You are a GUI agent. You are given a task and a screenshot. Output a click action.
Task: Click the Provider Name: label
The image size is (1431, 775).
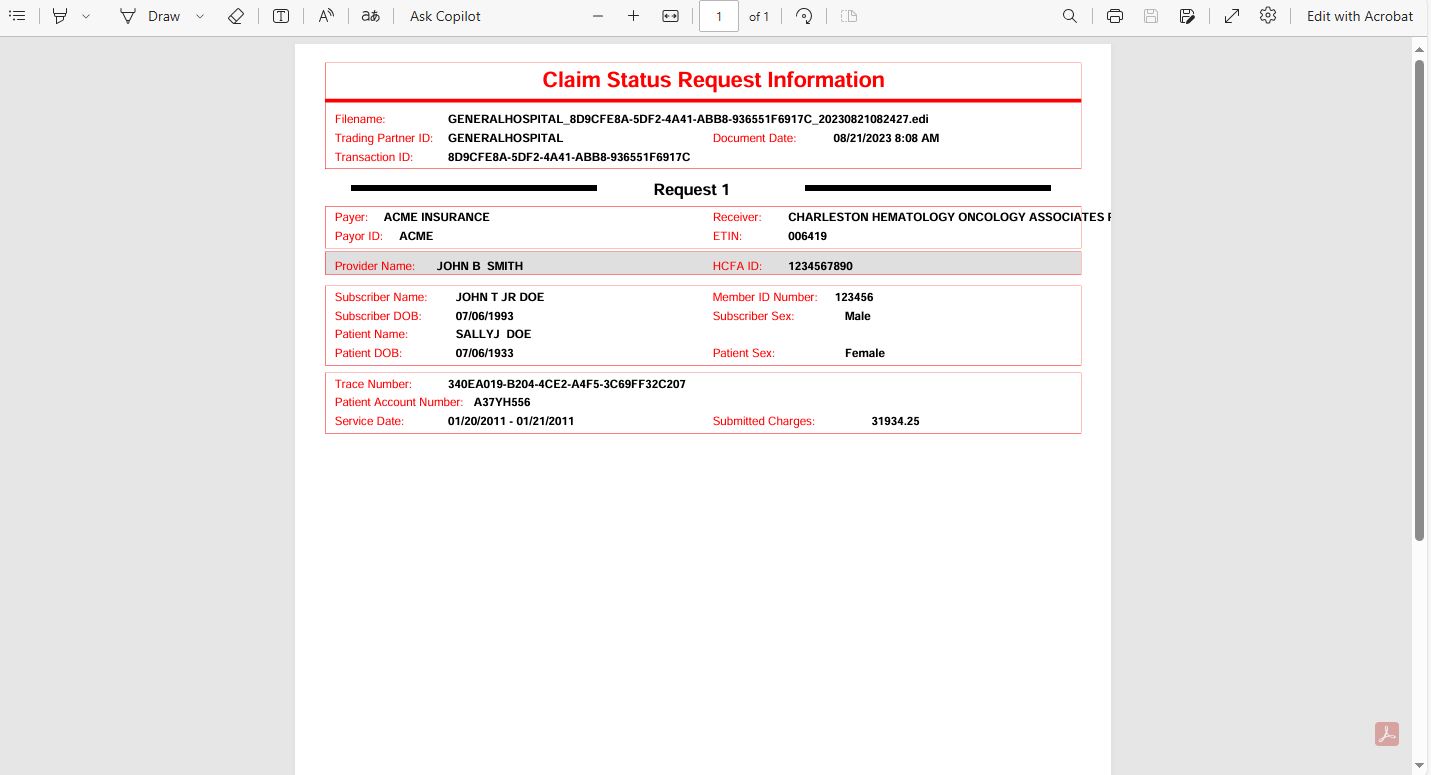pos(375,266)
